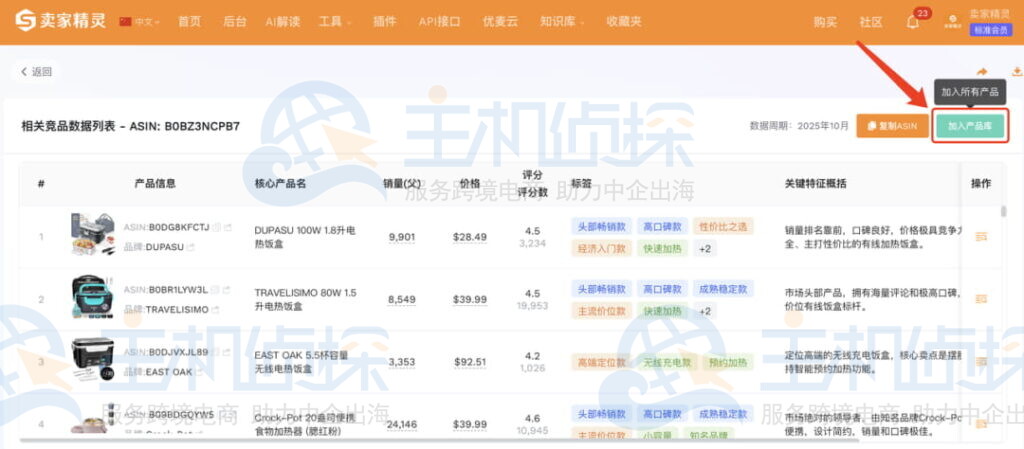Image resolution: width=1024 pixels, height=449 pixels.
Task: Open the user avatar icon in header
Action: pyautogui.click(x=952, y=22)
